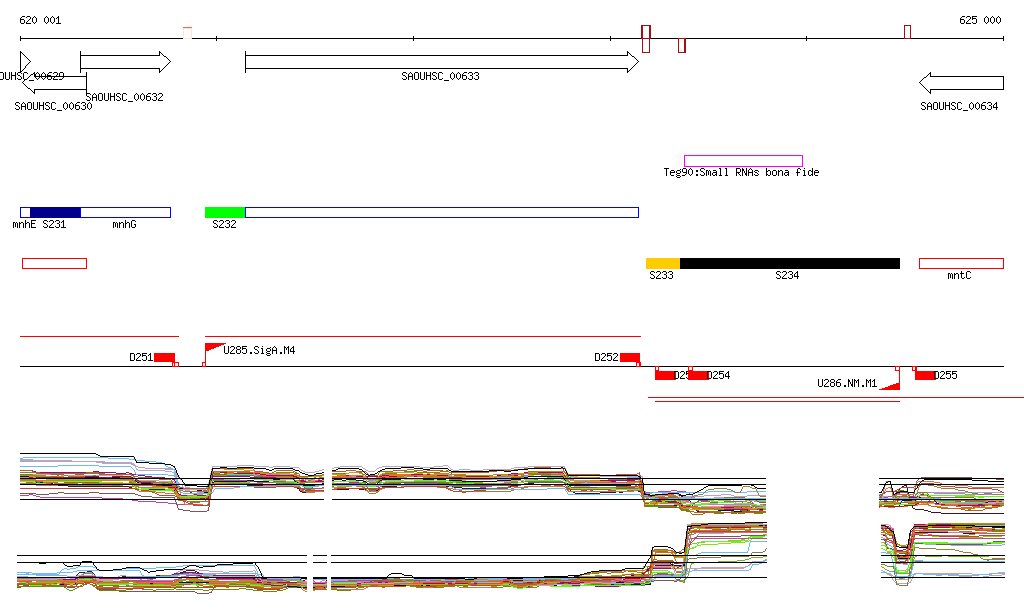The width and height of the screenshot is (1024, 611).
Task: Click the SAOUHSC_00634 leftward gene arrow
Action: (961, 83)
